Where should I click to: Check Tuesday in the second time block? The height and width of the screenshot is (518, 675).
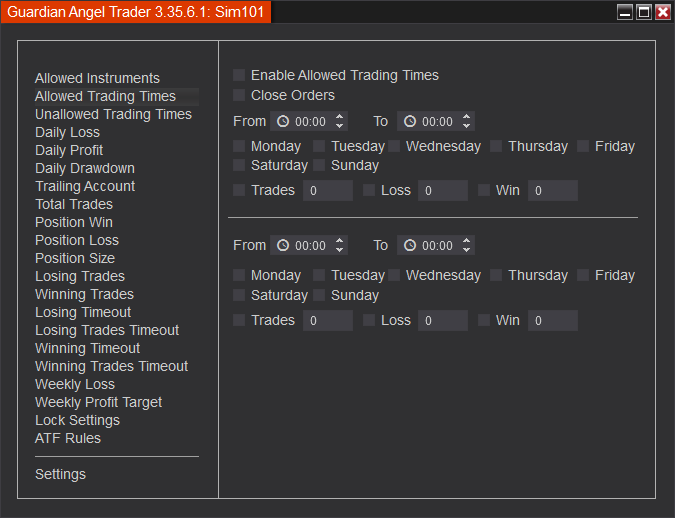(319, 275)
